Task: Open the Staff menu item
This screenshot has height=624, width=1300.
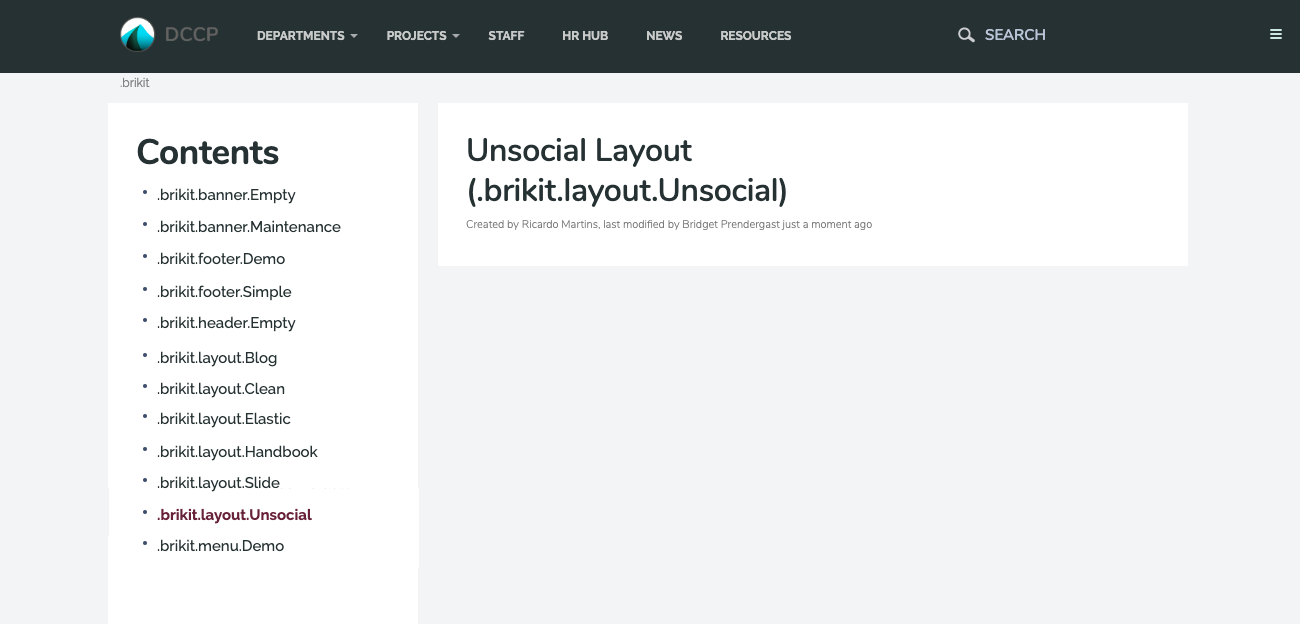Action: (x=506, y=35)
